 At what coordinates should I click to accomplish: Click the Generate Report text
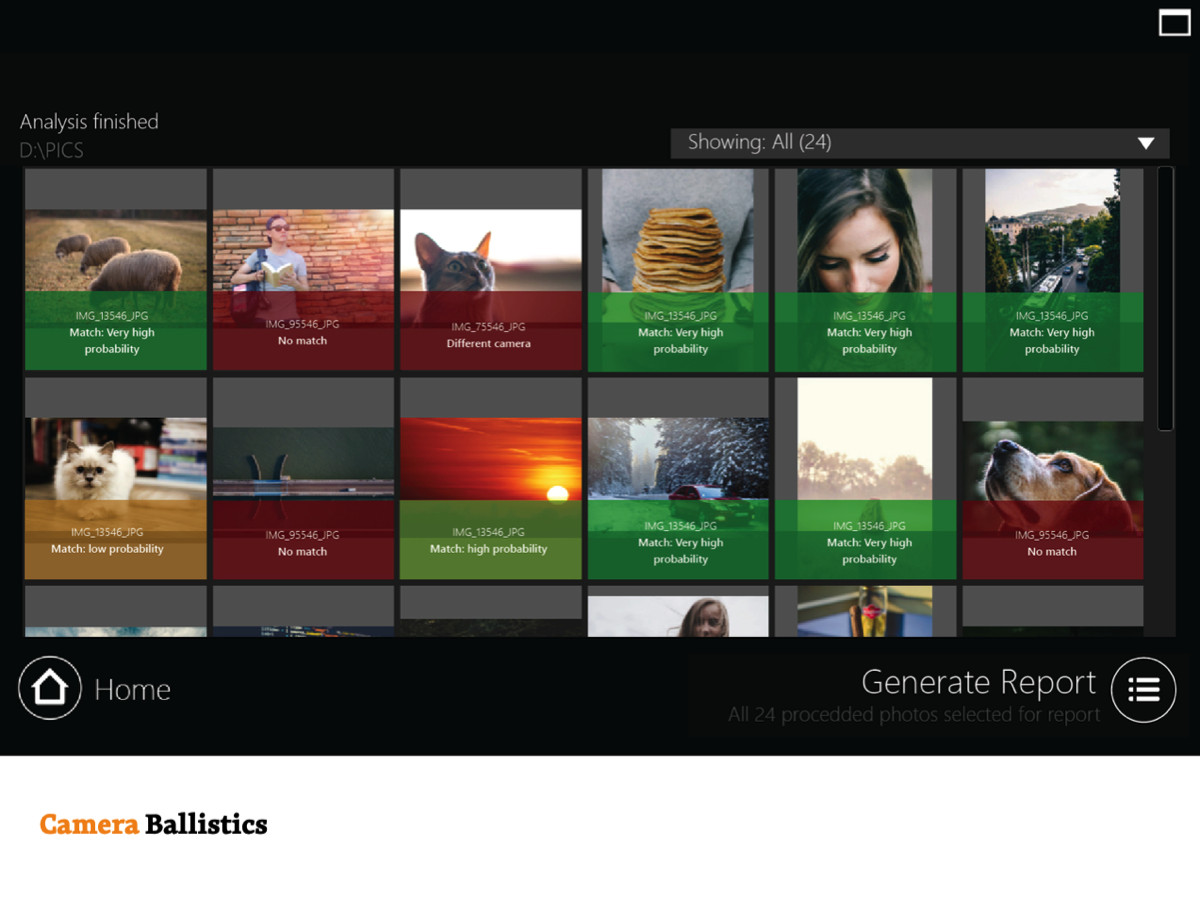point(978,682)
